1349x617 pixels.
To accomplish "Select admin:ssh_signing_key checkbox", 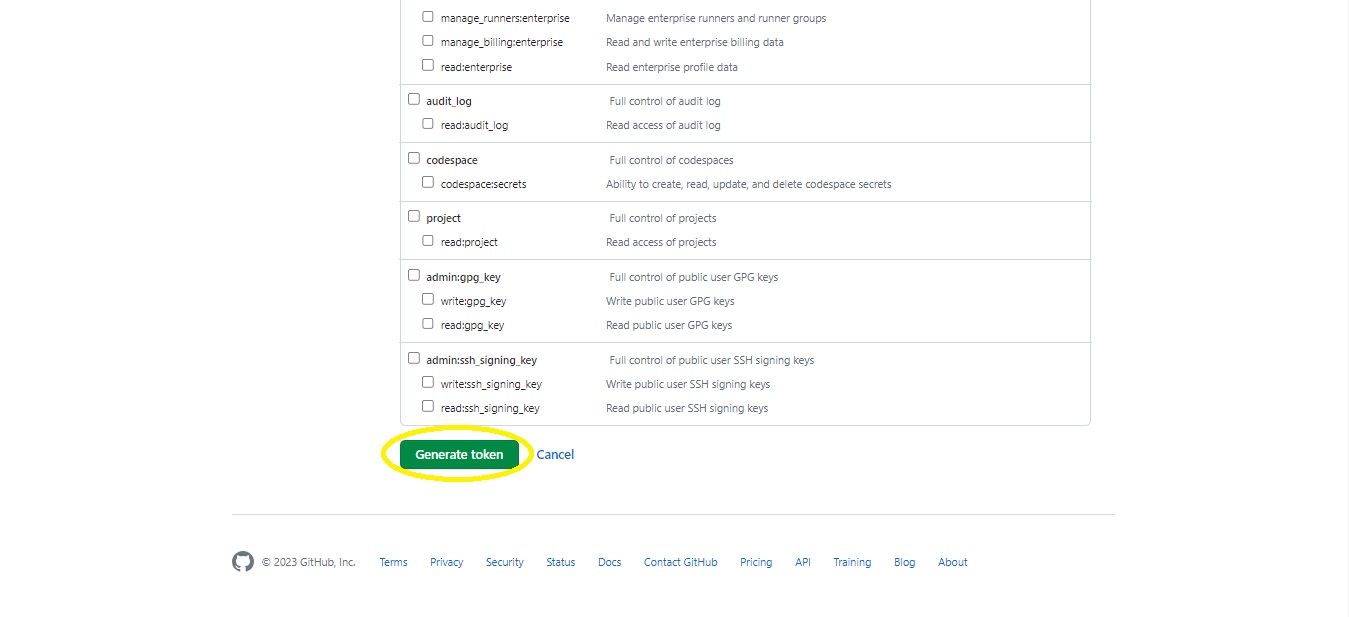I will point(414,359).
